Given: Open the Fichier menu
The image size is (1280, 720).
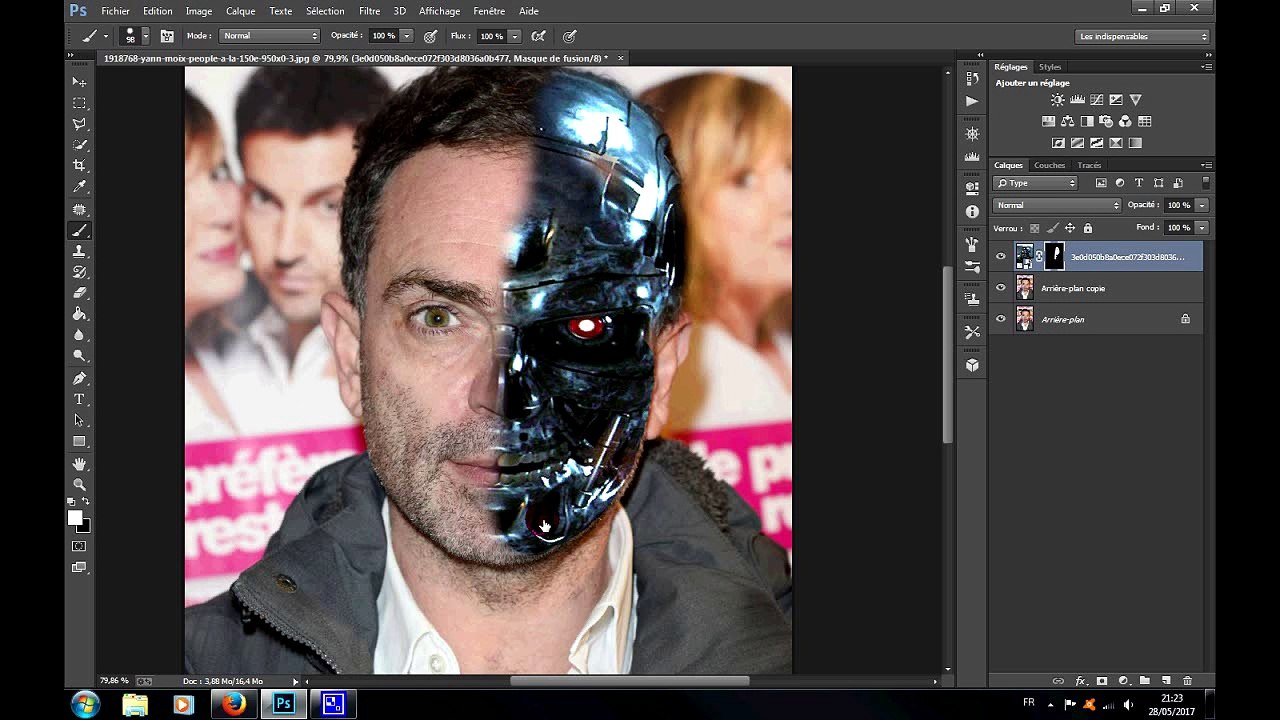Looking at the screenshot, I should tap(115, 11).
